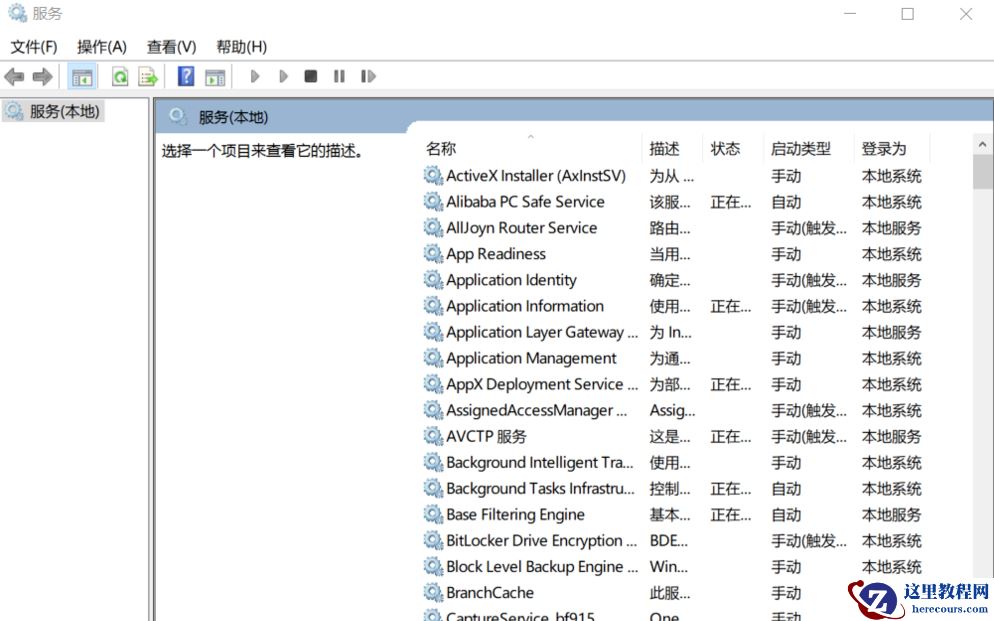Restart the selected service
The image size is (994, 621).
(x=367, y=76)
